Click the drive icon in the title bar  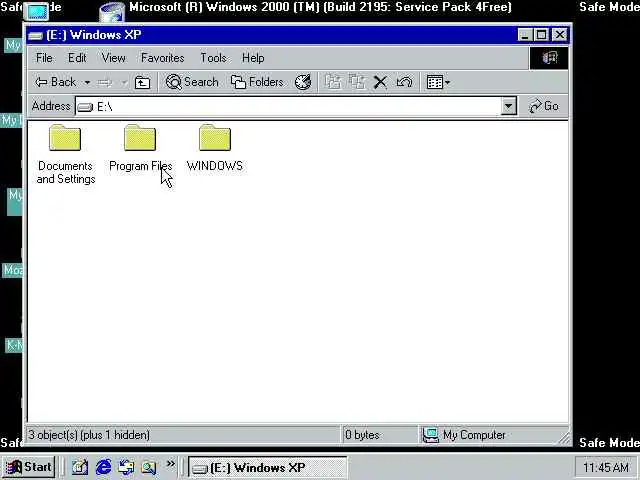(x=36, y=36)
